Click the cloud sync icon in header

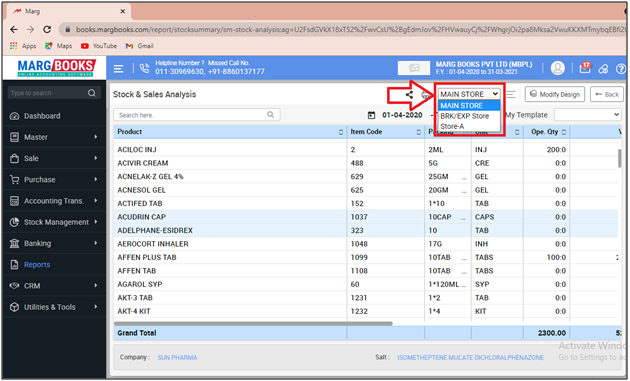(x=603, y=69)
